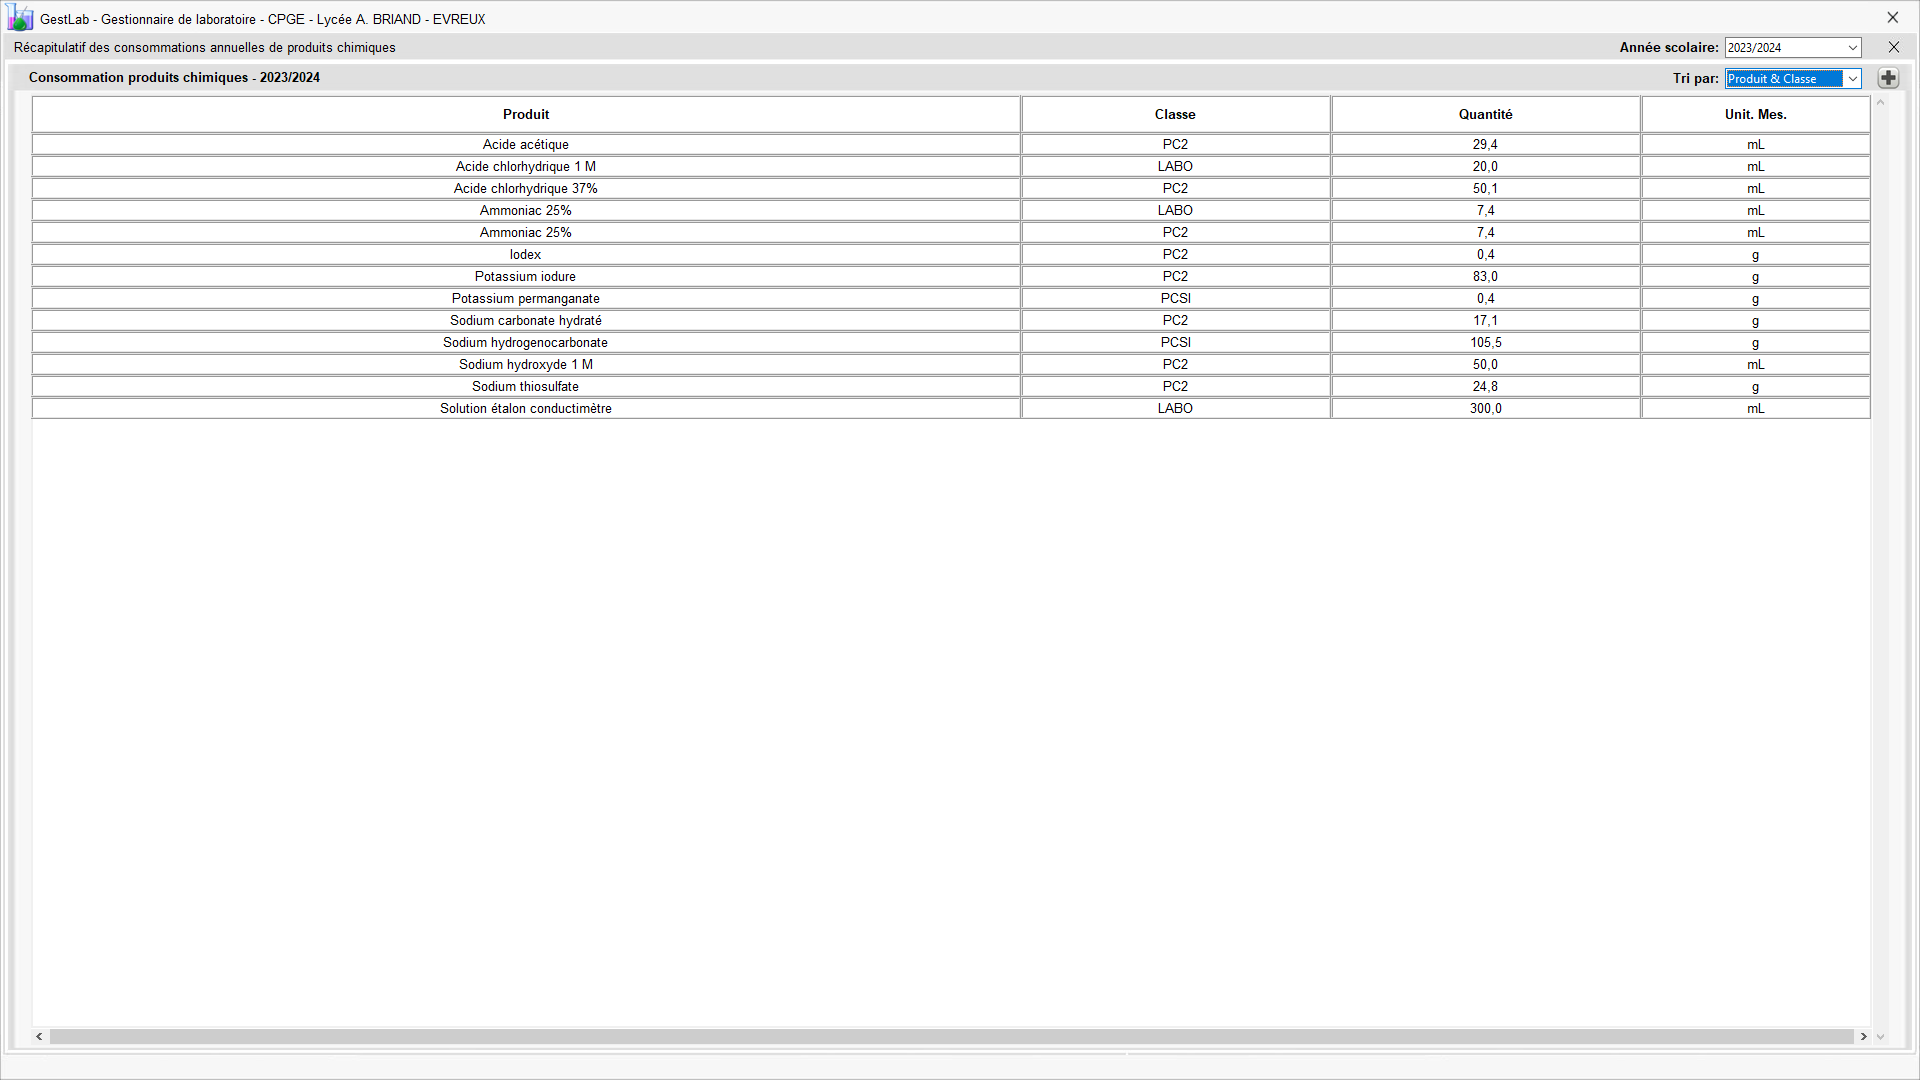Viewport: 1920px width, 1080px height.
Task: Click the Iodex product cell
Action: (526, 254)
